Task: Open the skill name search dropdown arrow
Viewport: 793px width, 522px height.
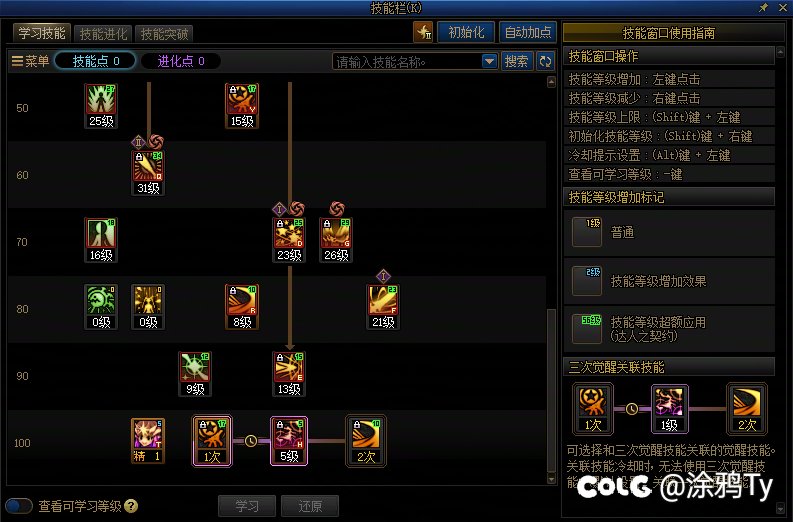Action: pyautogui.click(x=489, y=61)
